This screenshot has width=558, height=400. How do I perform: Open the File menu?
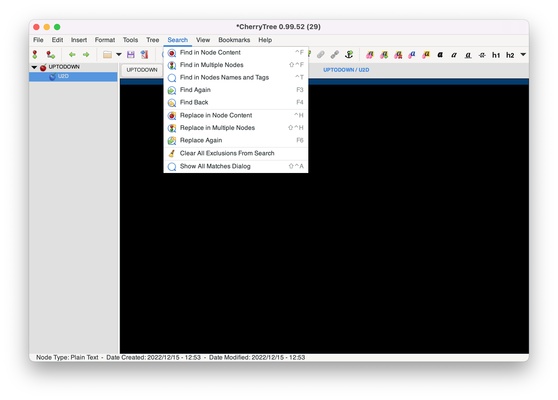tap(38, 40)
